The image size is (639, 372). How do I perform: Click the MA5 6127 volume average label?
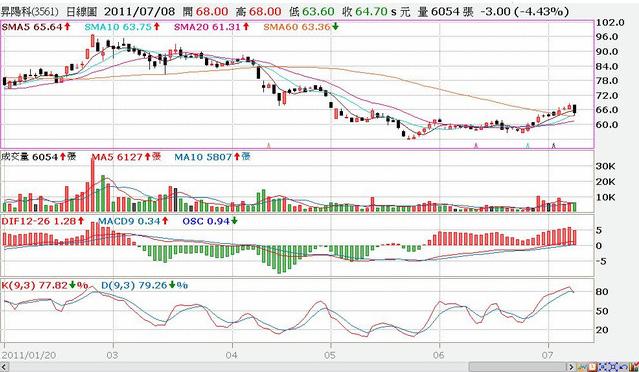pos(126,156)
